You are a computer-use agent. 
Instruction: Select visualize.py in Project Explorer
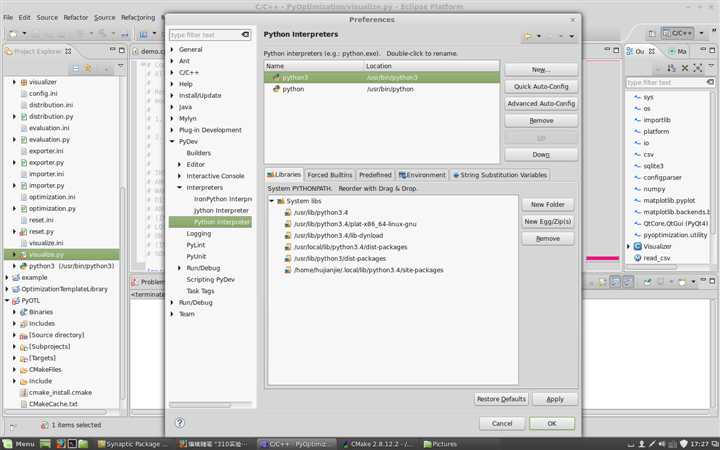point(46,254)
